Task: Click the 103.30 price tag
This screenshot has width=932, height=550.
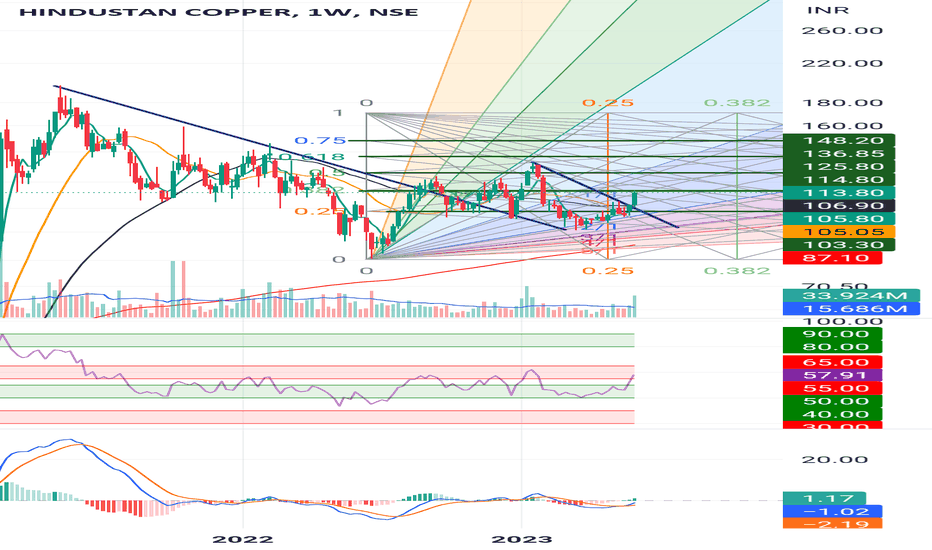Action: (x=839, y=246)
